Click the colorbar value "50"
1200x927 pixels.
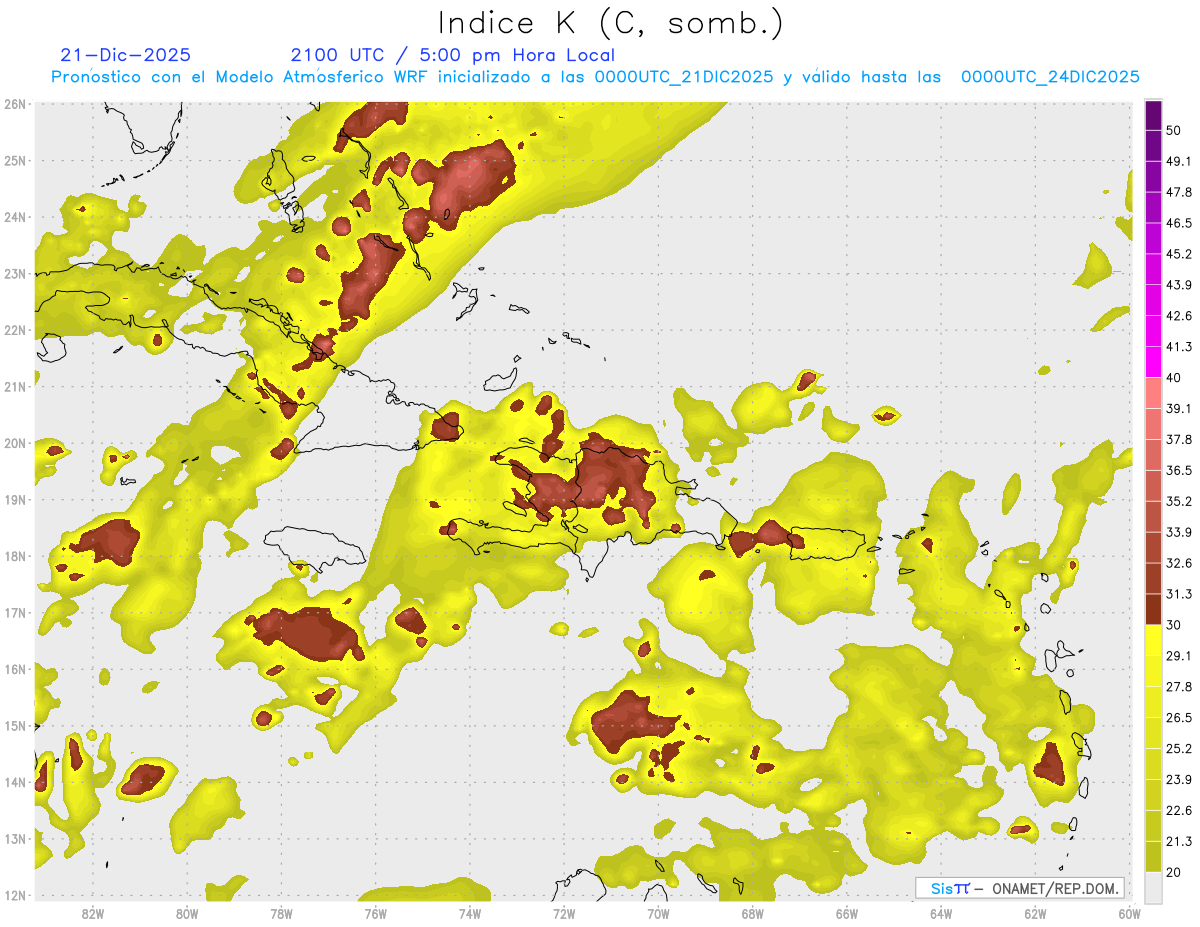[x=1173, y=130]
